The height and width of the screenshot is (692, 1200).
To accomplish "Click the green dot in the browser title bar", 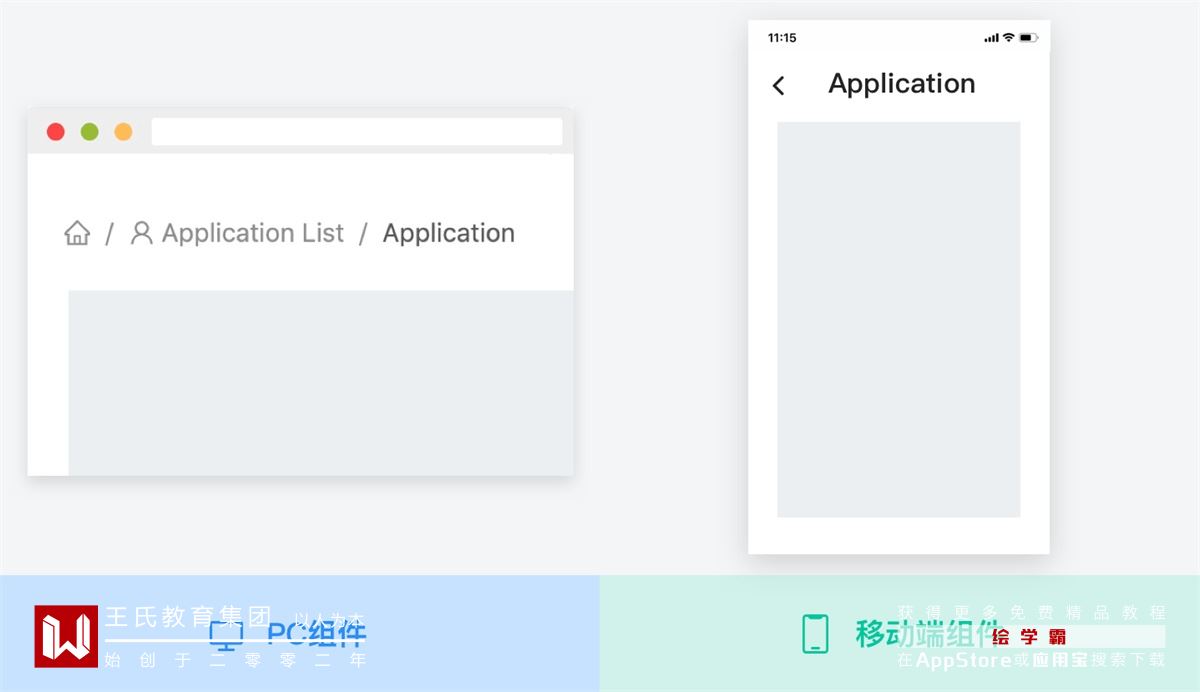I will tap(90, 132).
